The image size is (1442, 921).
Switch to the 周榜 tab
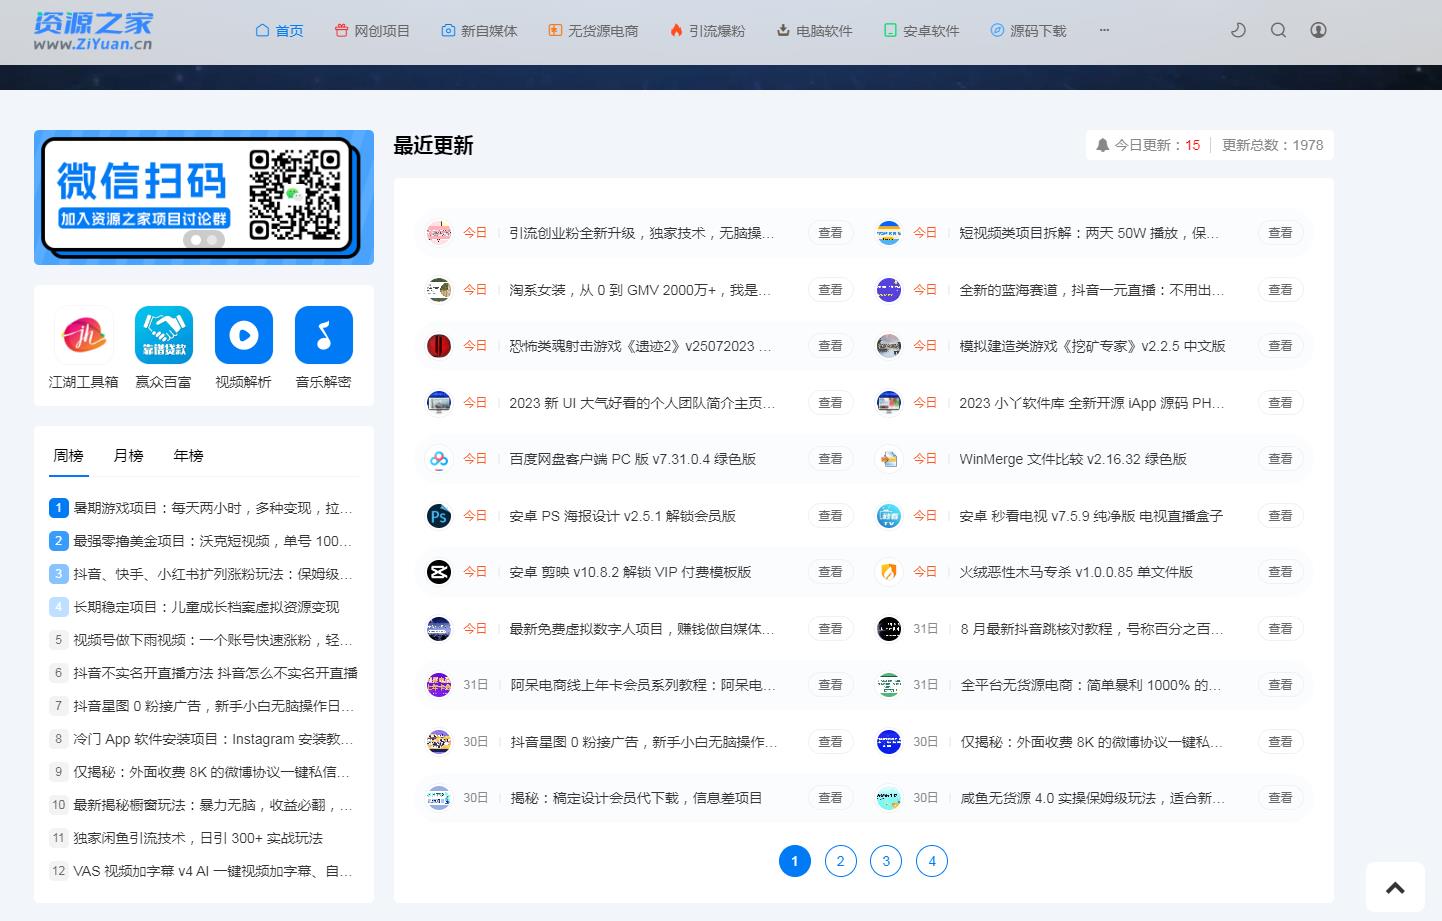tap(69, 456)
